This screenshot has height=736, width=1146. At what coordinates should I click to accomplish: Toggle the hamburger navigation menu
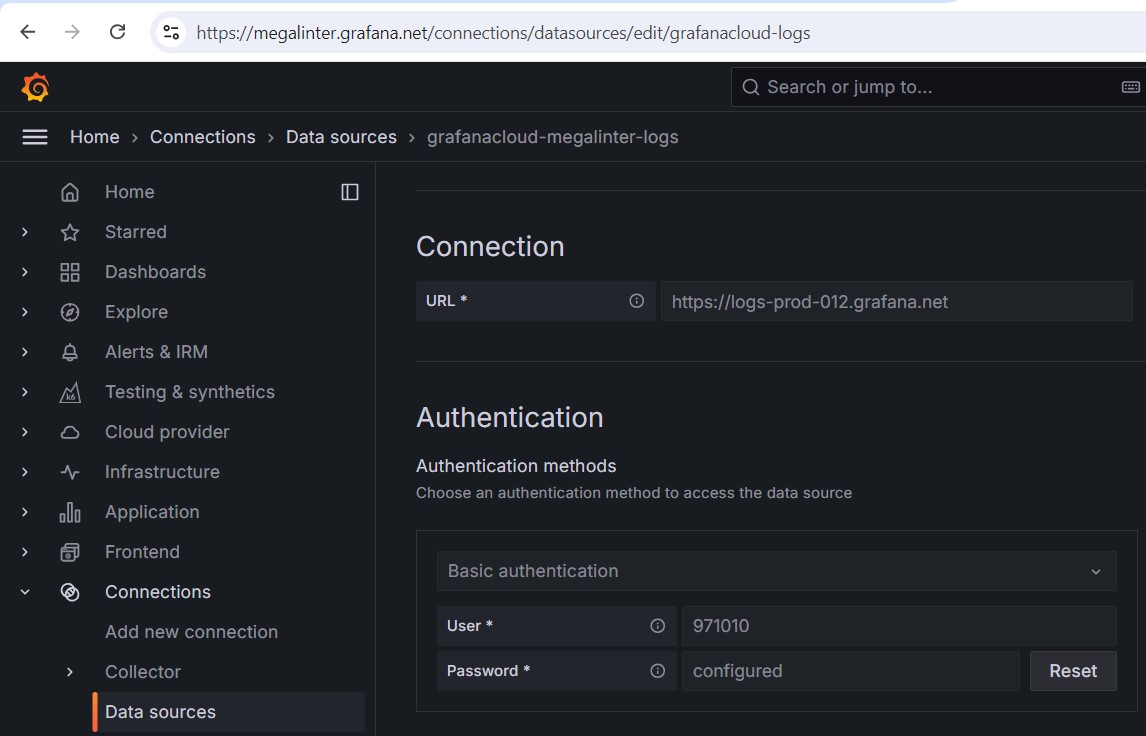coord(35,137)
